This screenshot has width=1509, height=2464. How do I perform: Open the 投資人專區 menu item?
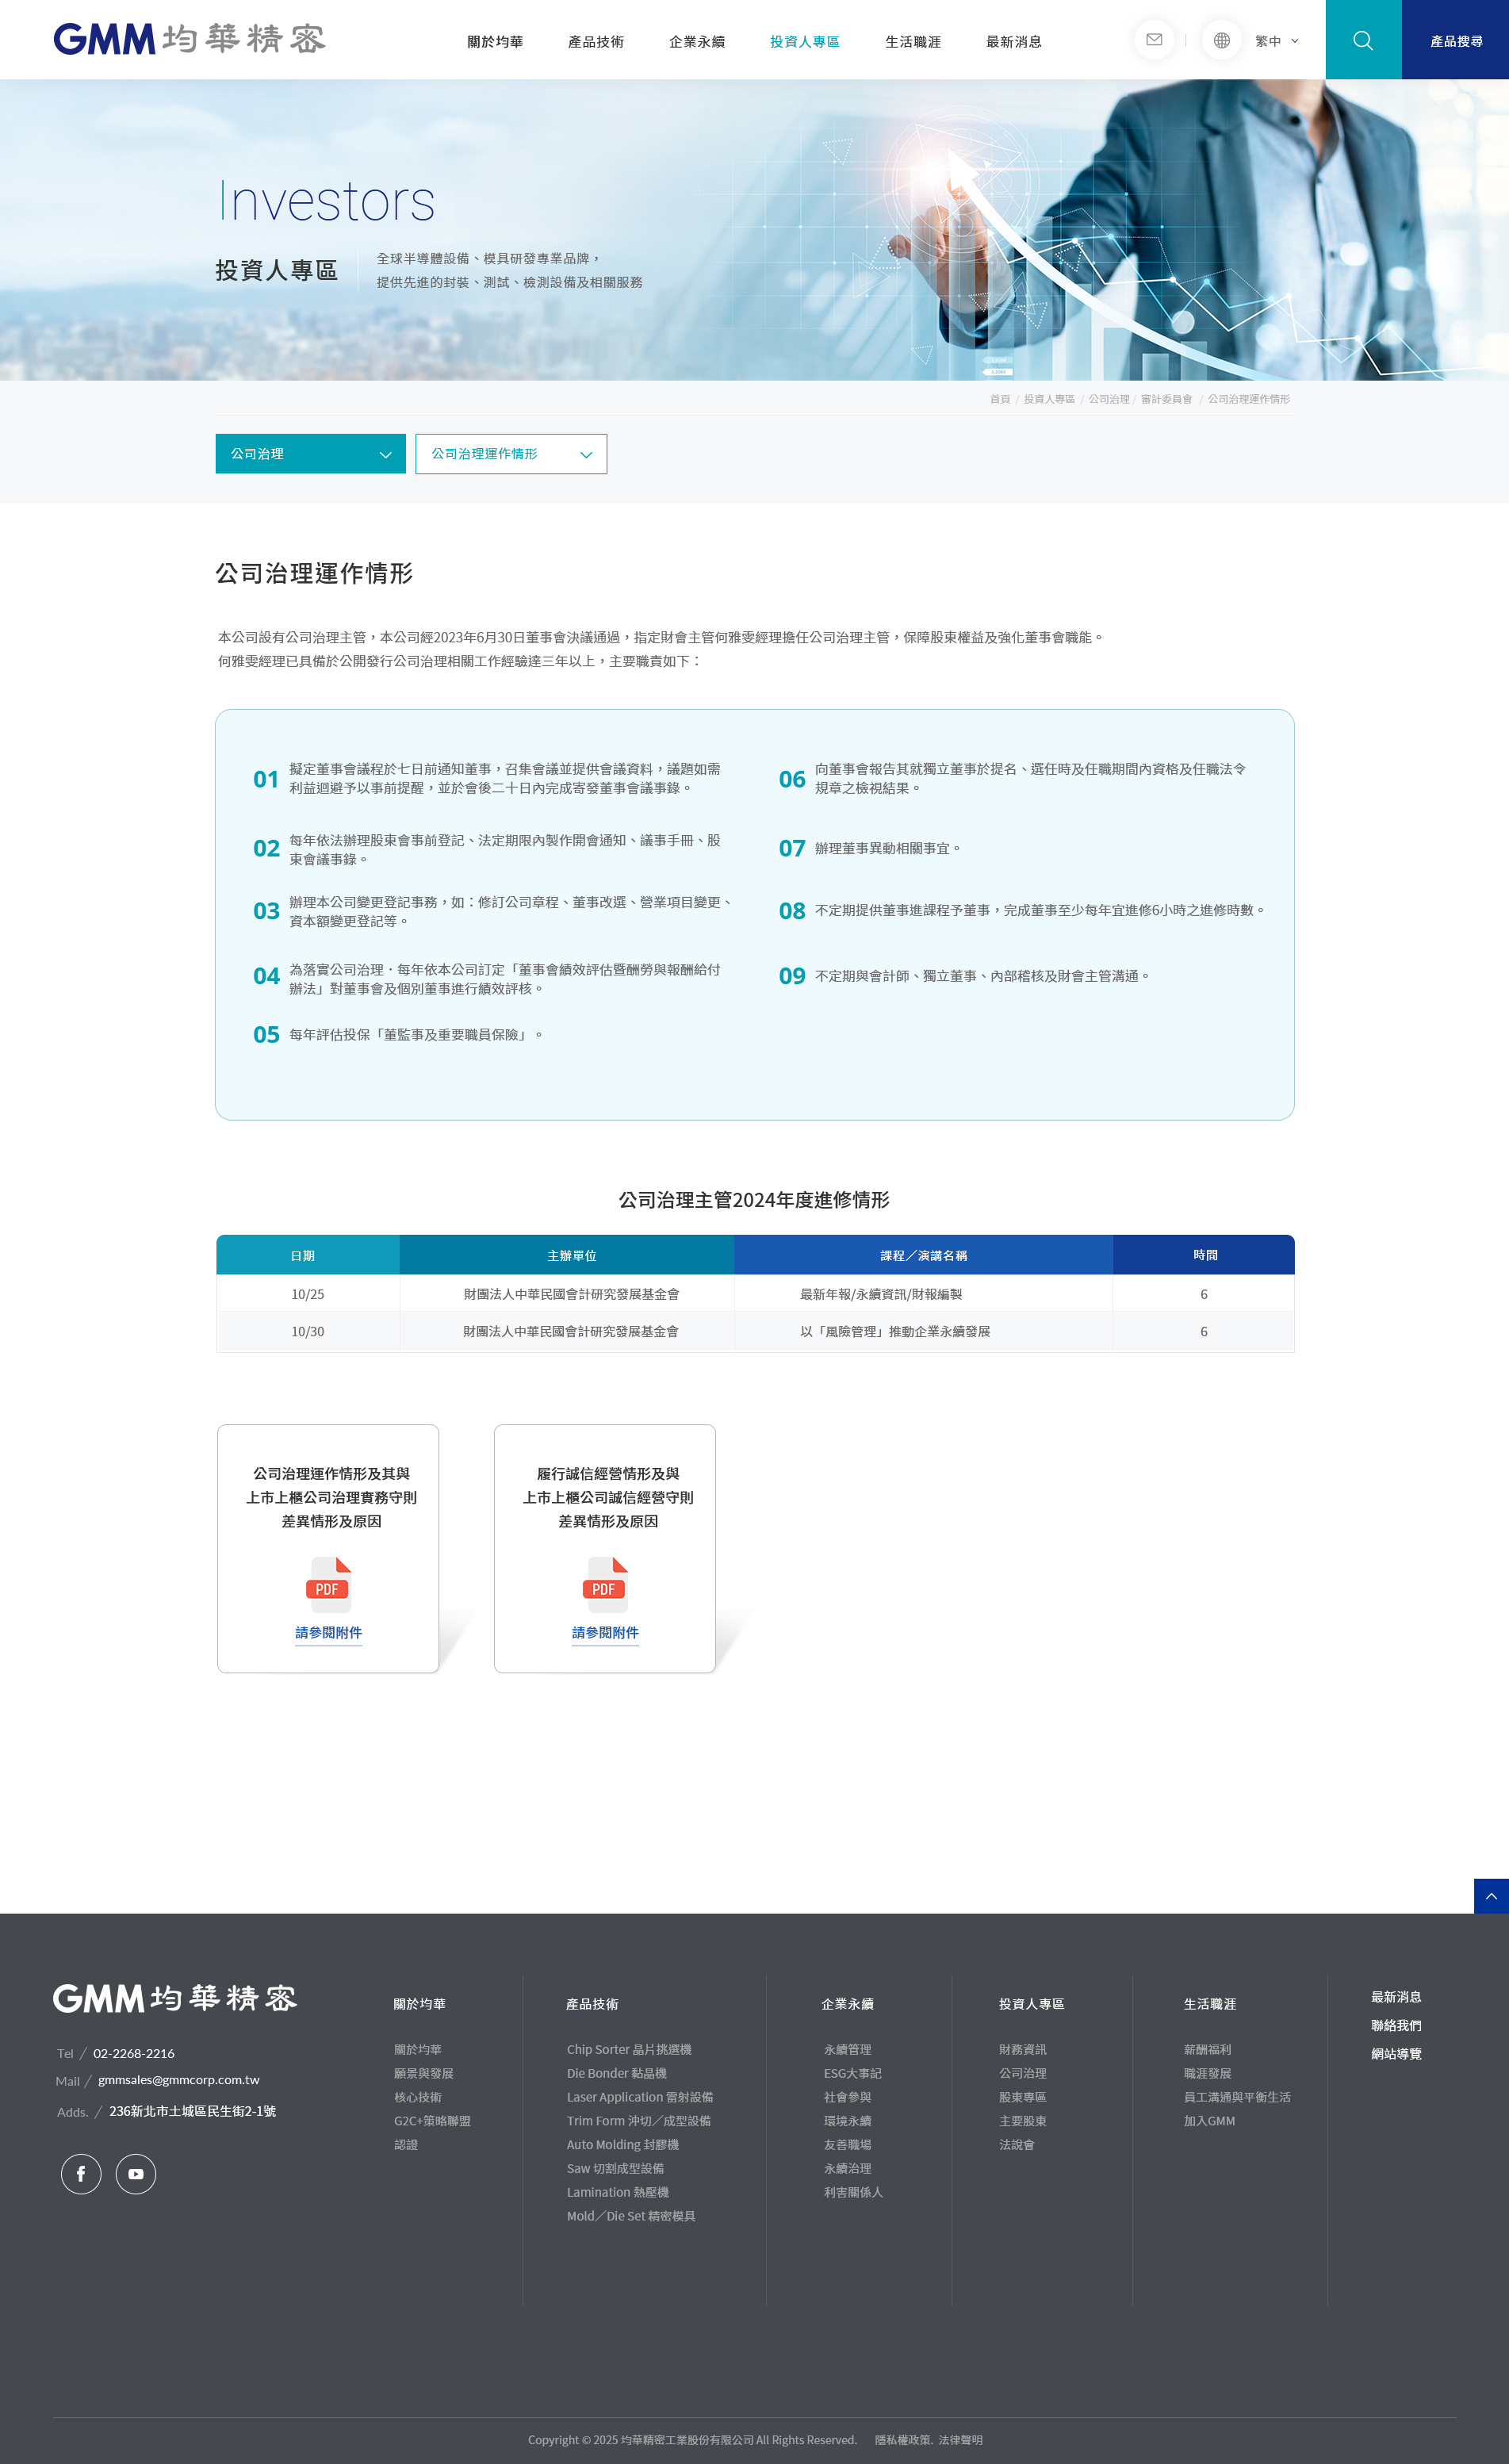click(x=805, y=41)
